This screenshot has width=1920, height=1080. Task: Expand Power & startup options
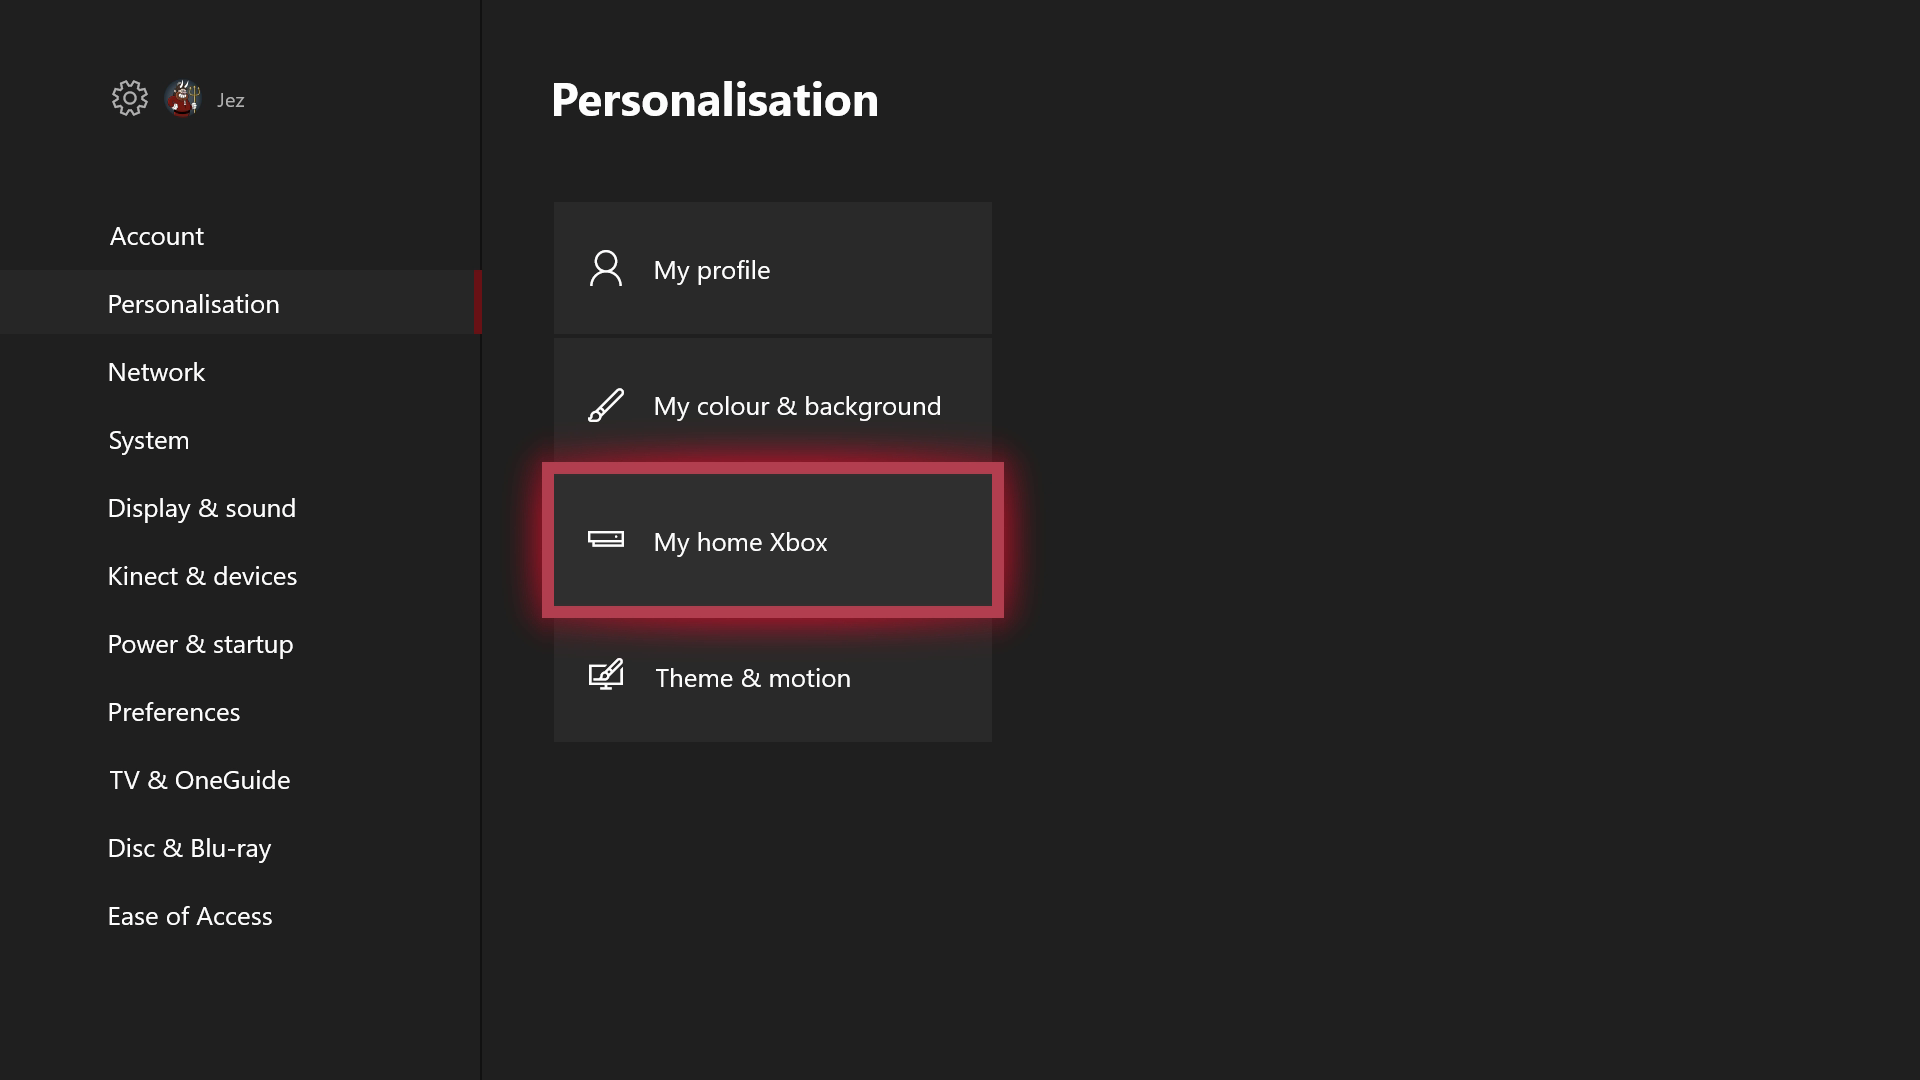[200, 642]
